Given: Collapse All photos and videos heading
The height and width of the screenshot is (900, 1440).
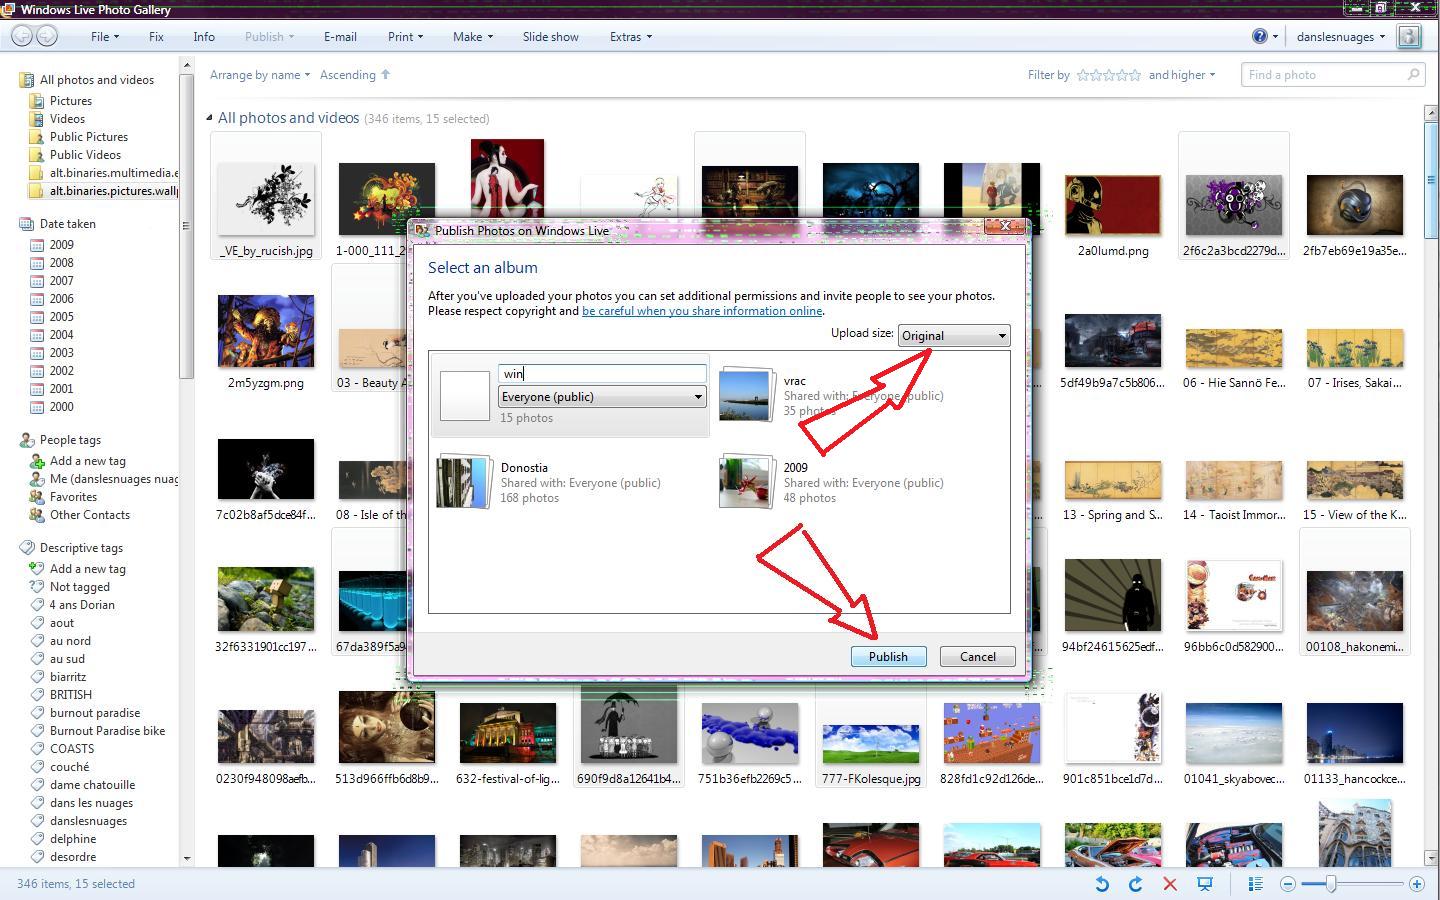Looking at the screenshot, I should pyautogui.click(x=210, y=118).
